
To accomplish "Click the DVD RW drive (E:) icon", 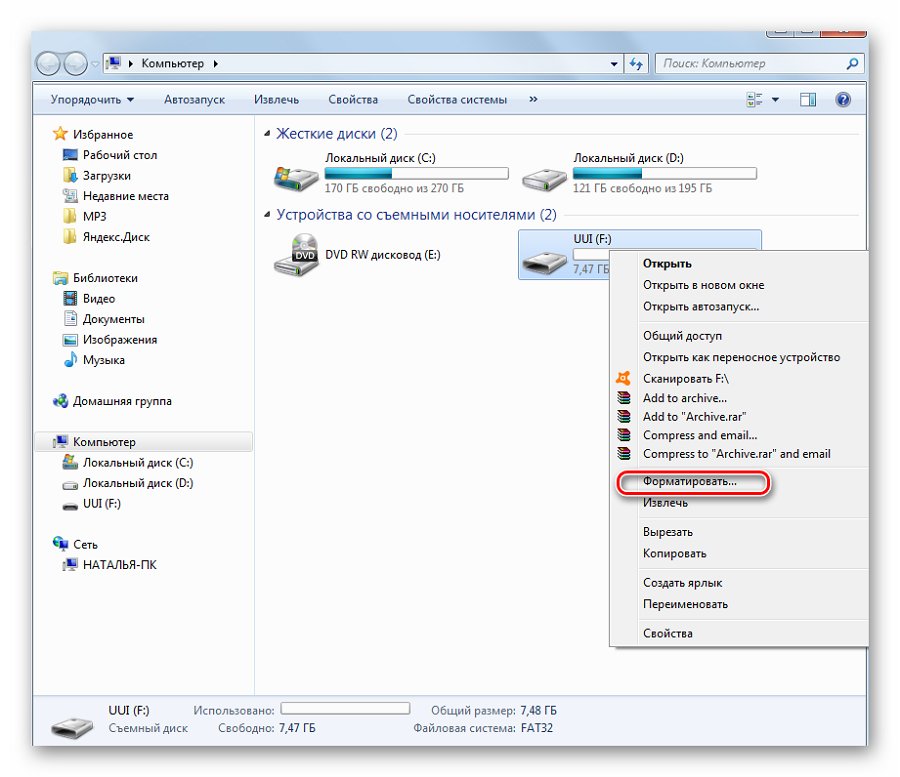I will tap(296, 255).
